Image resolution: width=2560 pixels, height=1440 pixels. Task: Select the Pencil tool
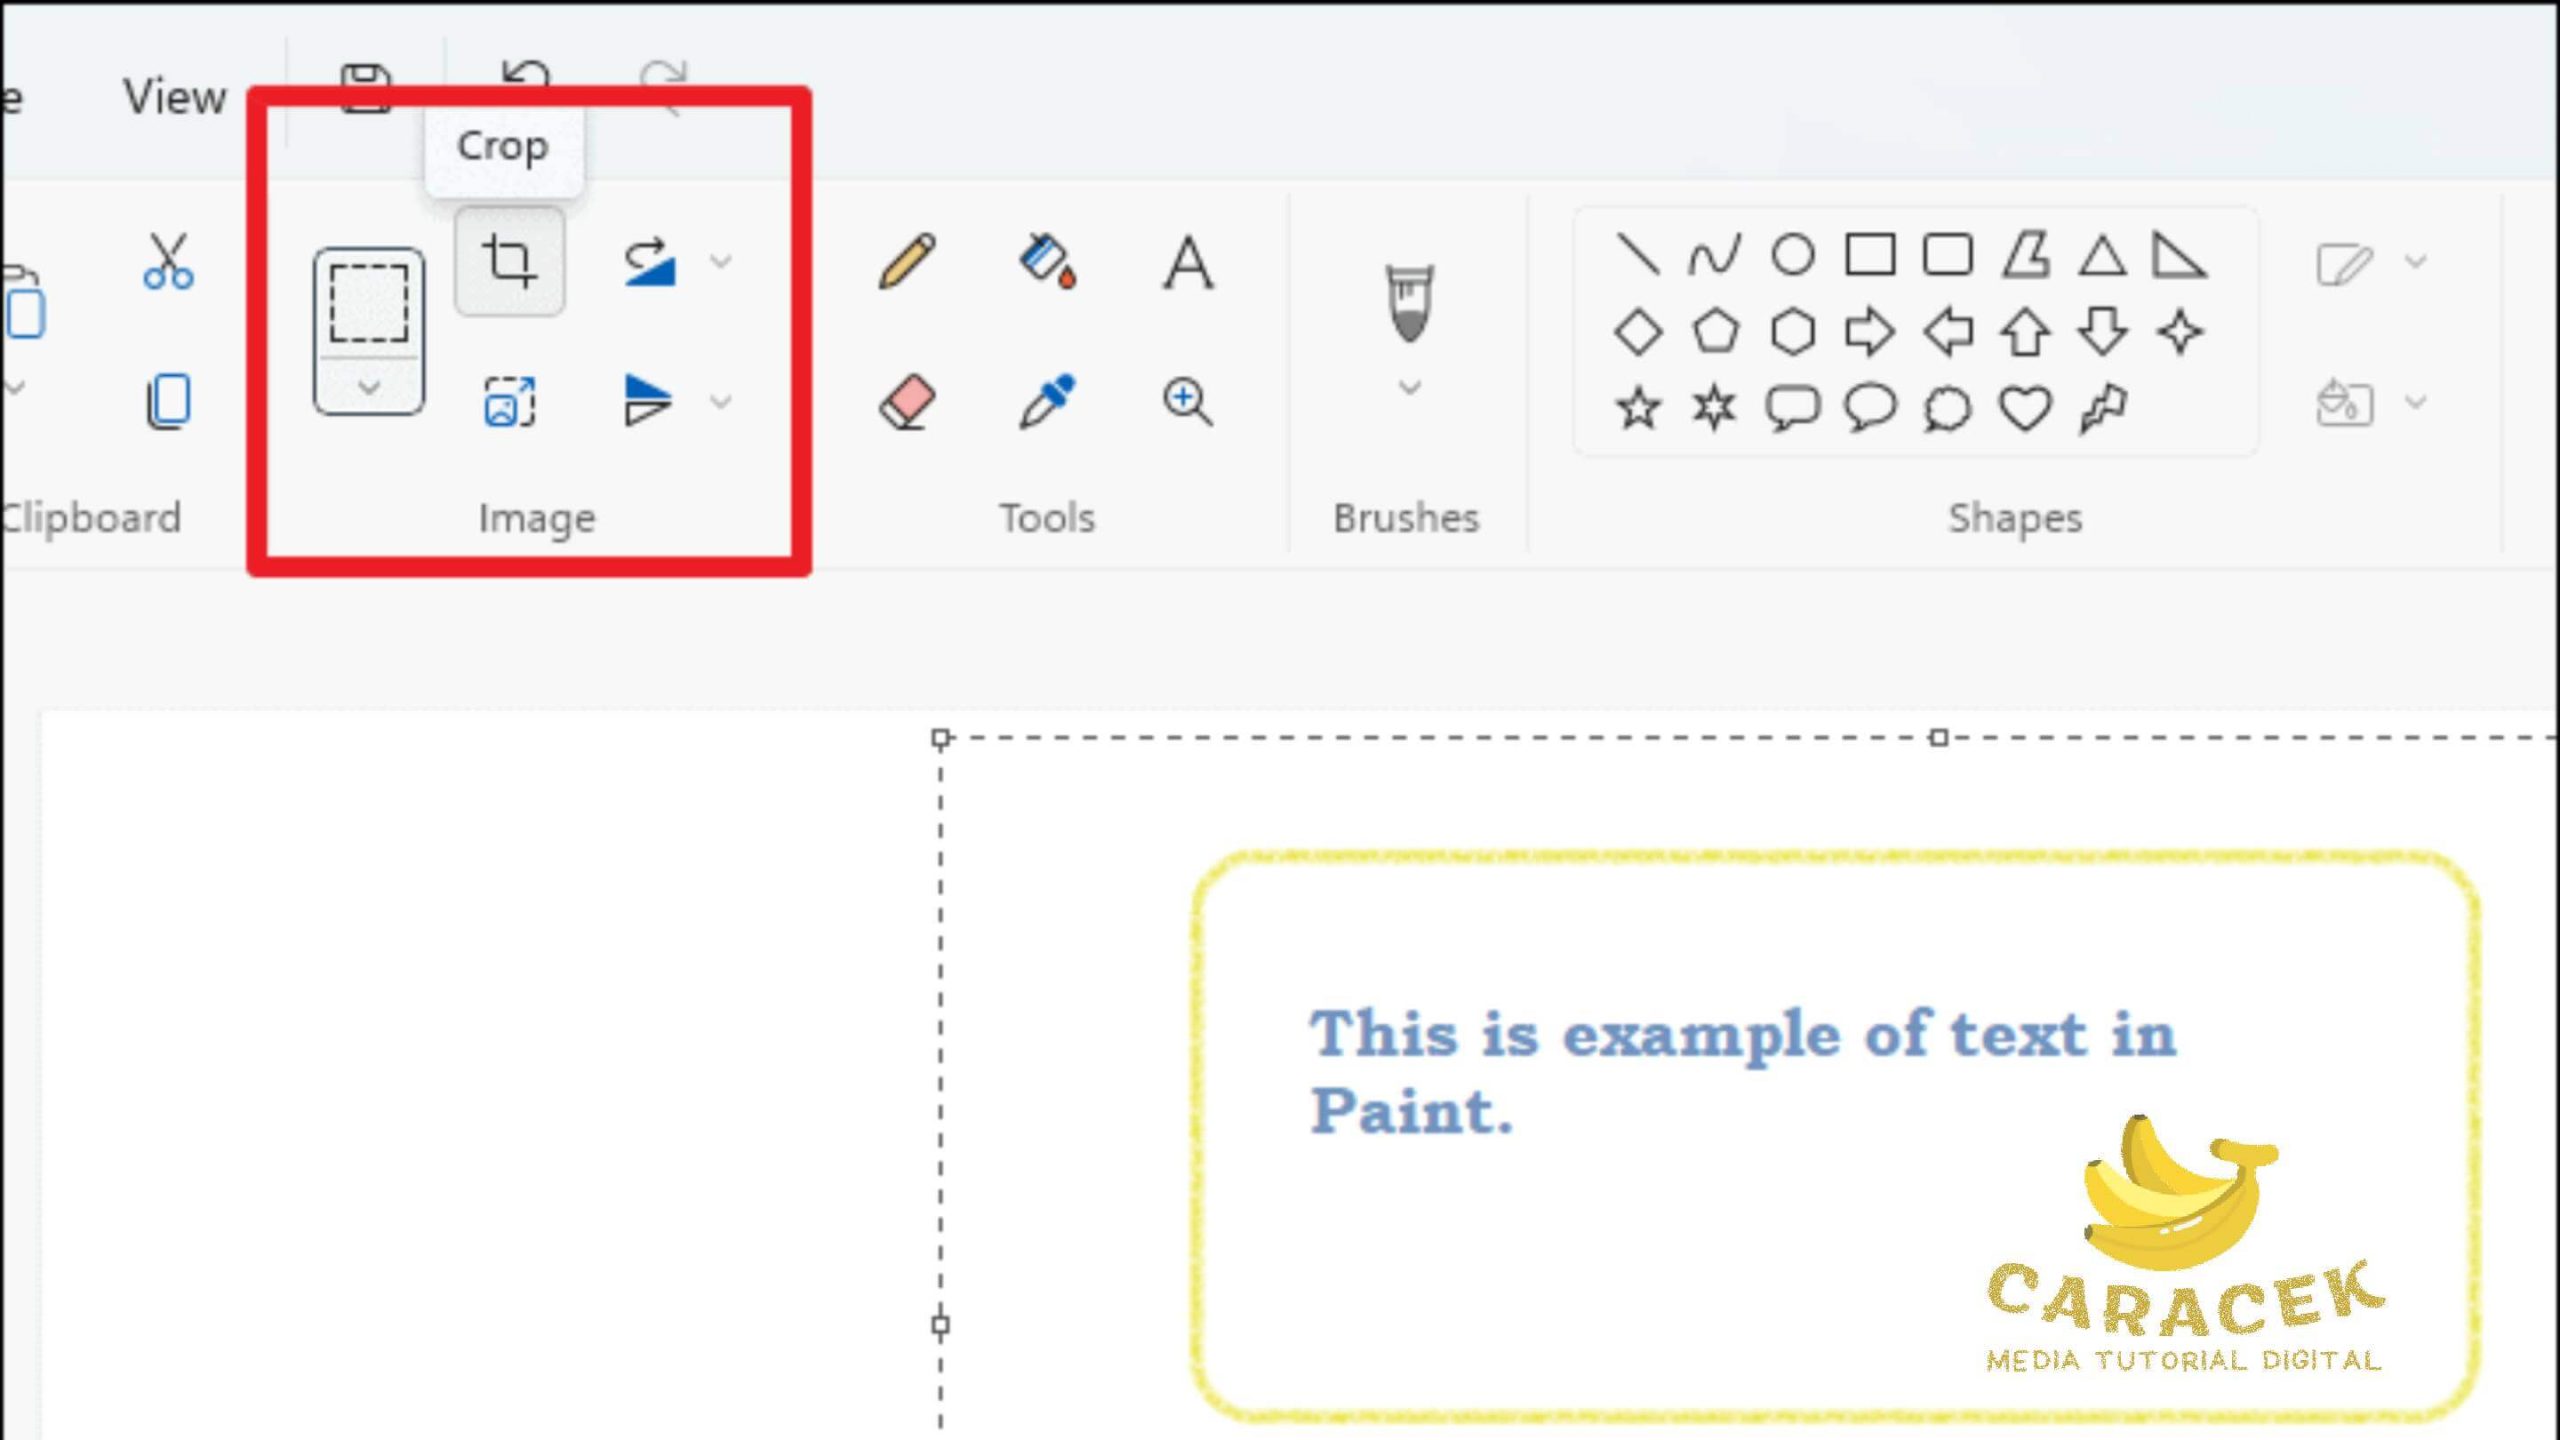pyautogui.click(x=907, y=262)
